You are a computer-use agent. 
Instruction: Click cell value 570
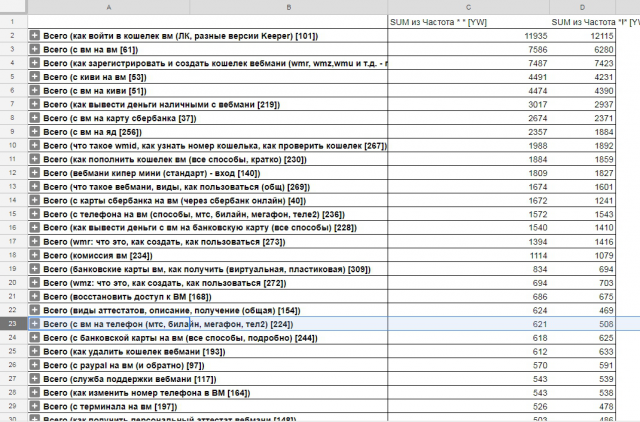click(540, 365)
